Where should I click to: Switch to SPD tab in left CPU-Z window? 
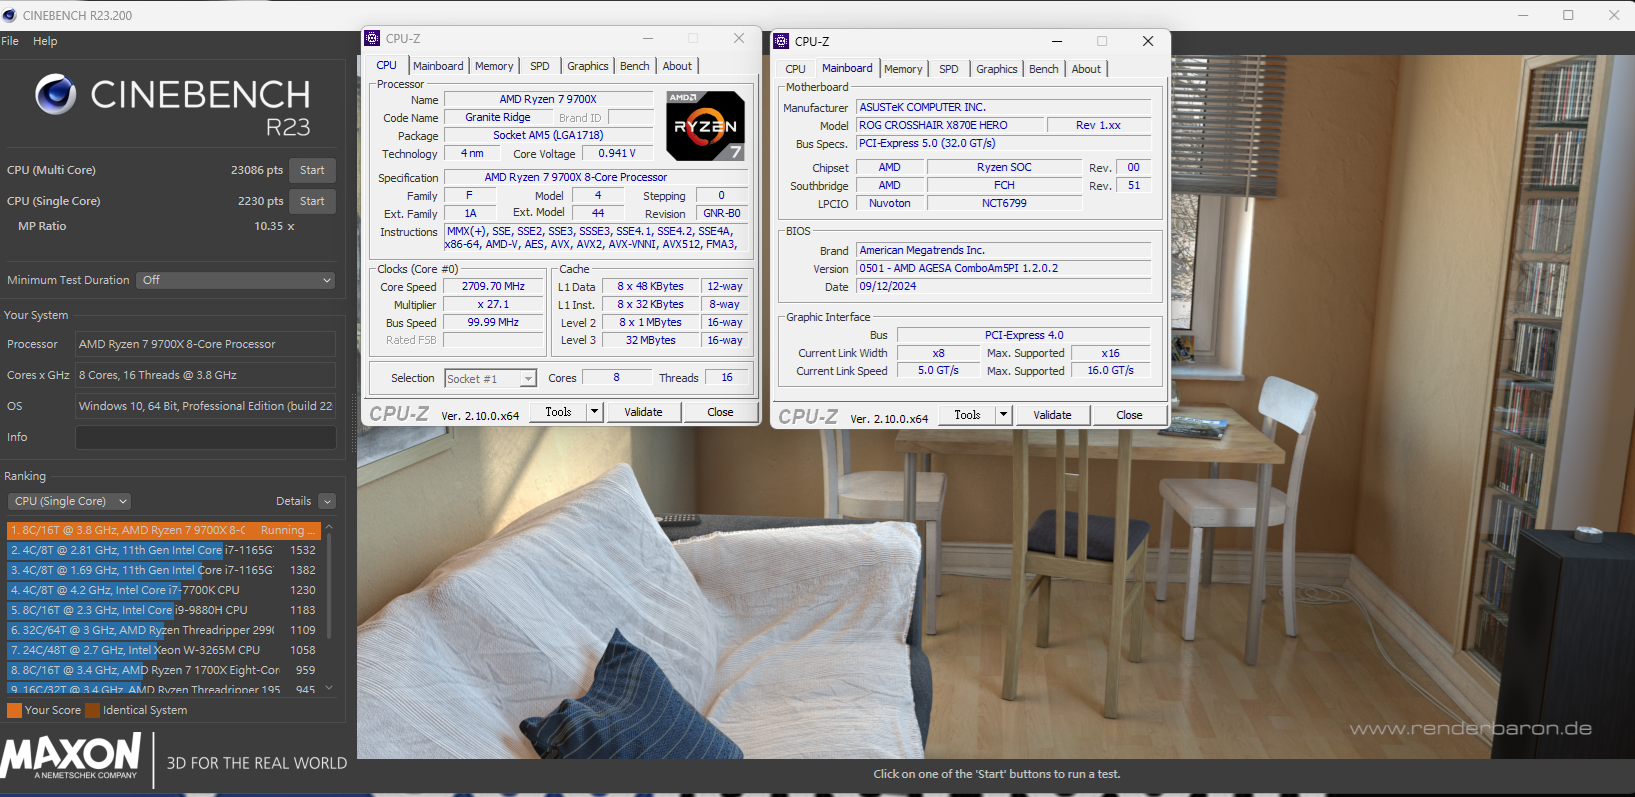pyautogui.click(x=540, y=66)
